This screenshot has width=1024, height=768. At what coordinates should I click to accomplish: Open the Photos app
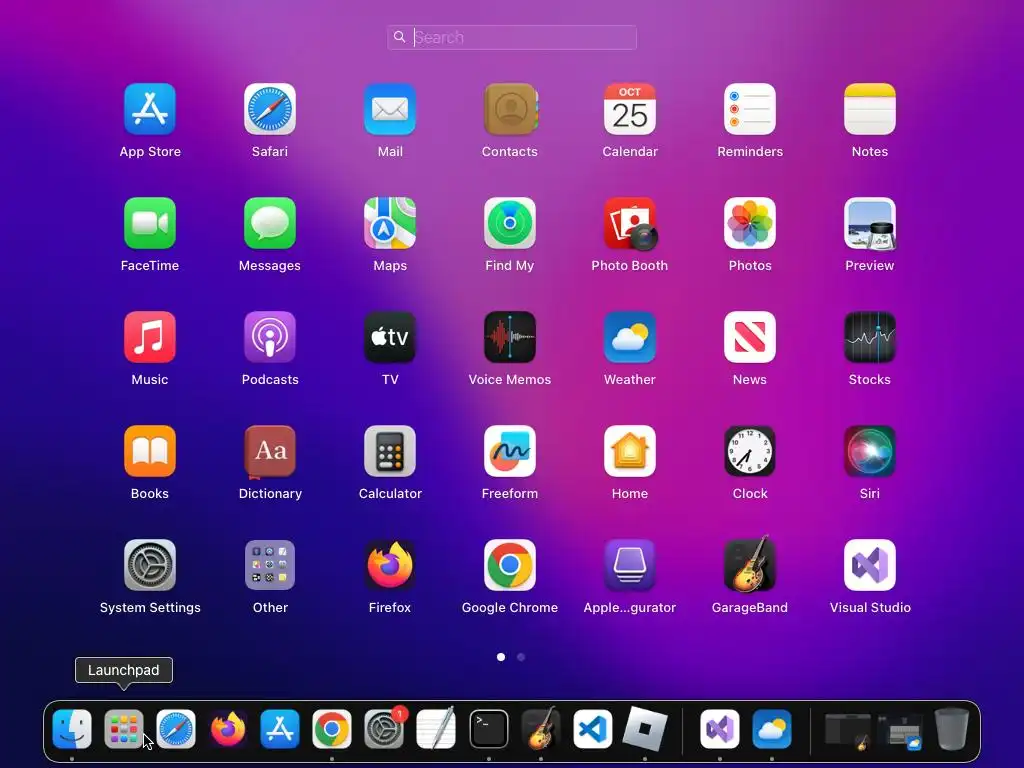pyautogui.click(x=750, y=223)
